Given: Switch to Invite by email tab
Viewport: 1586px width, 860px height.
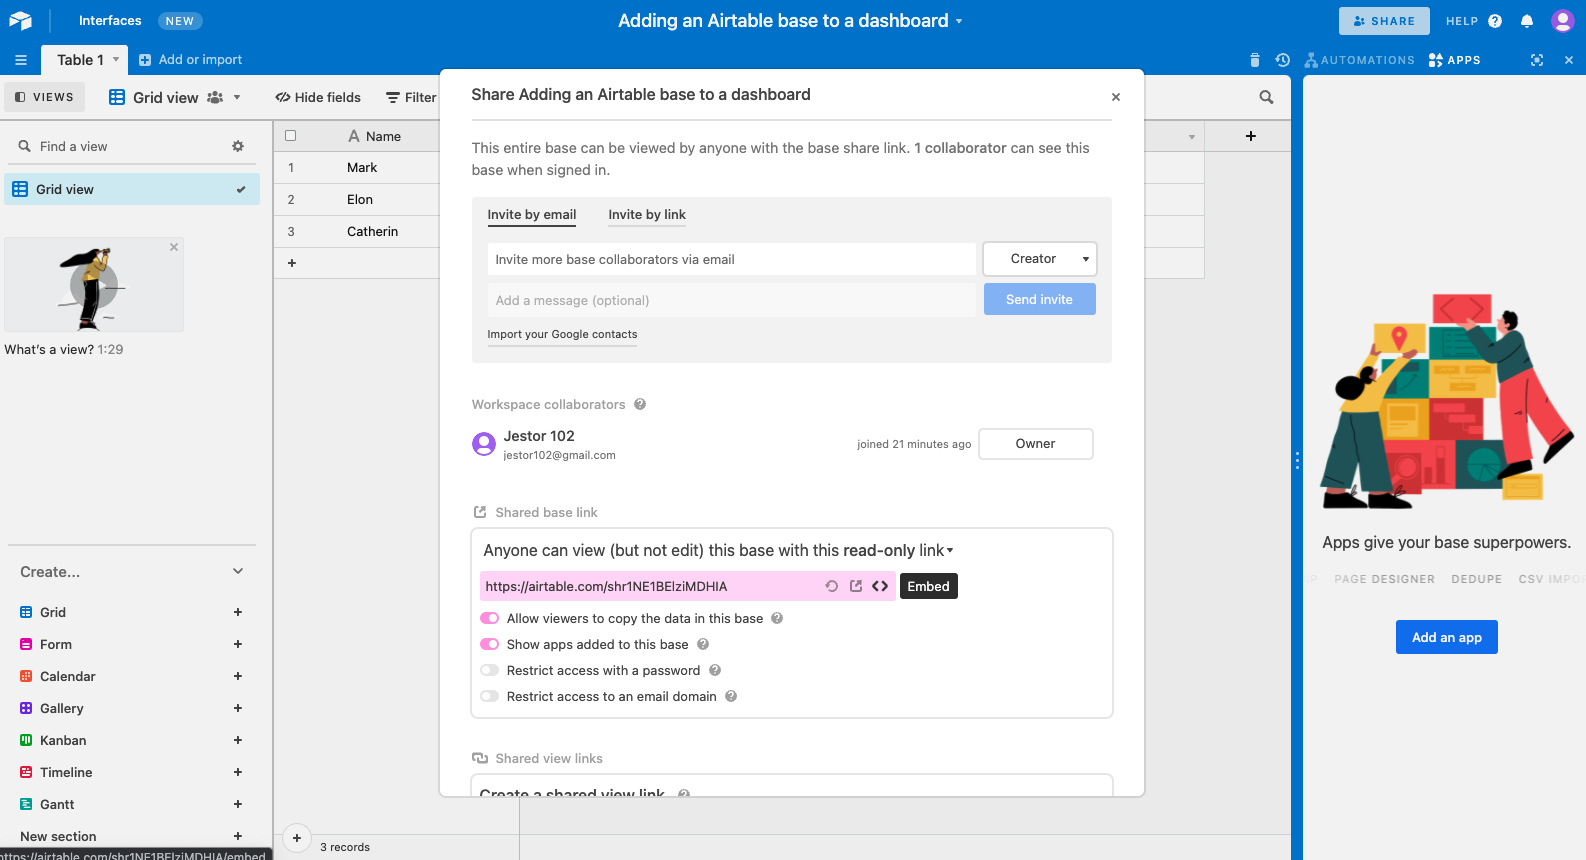Looking at the screenshot, I should [x=532, y=215].
